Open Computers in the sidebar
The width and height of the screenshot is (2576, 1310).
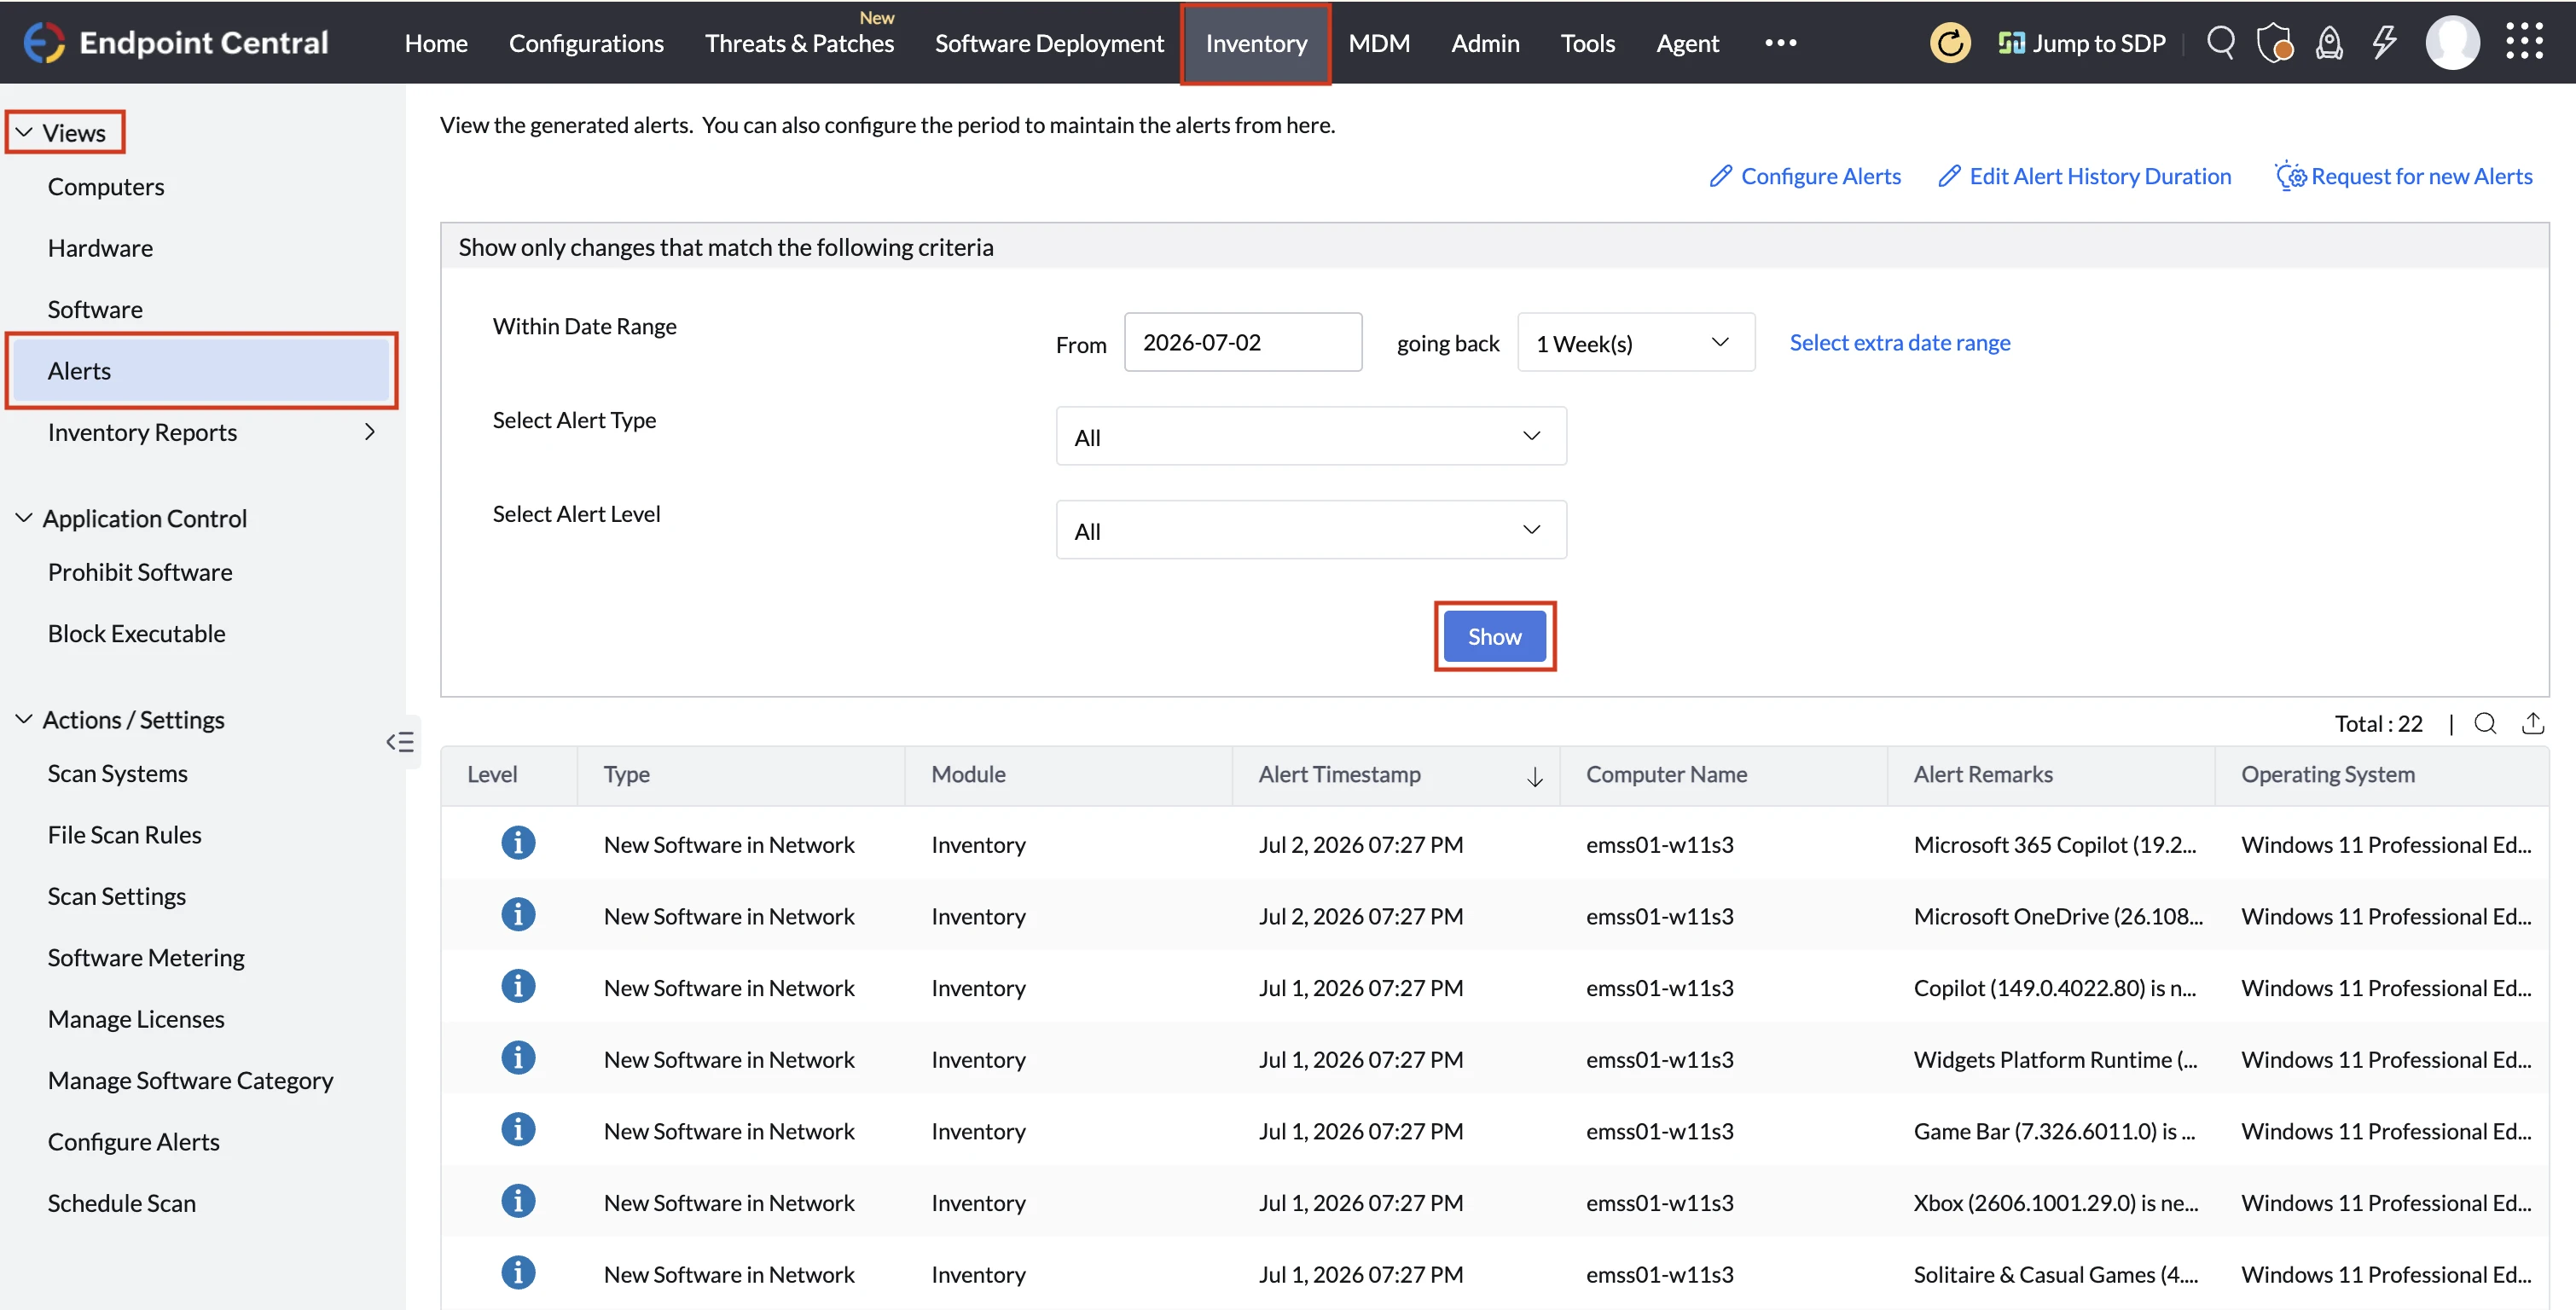click(x=106, y=186)
